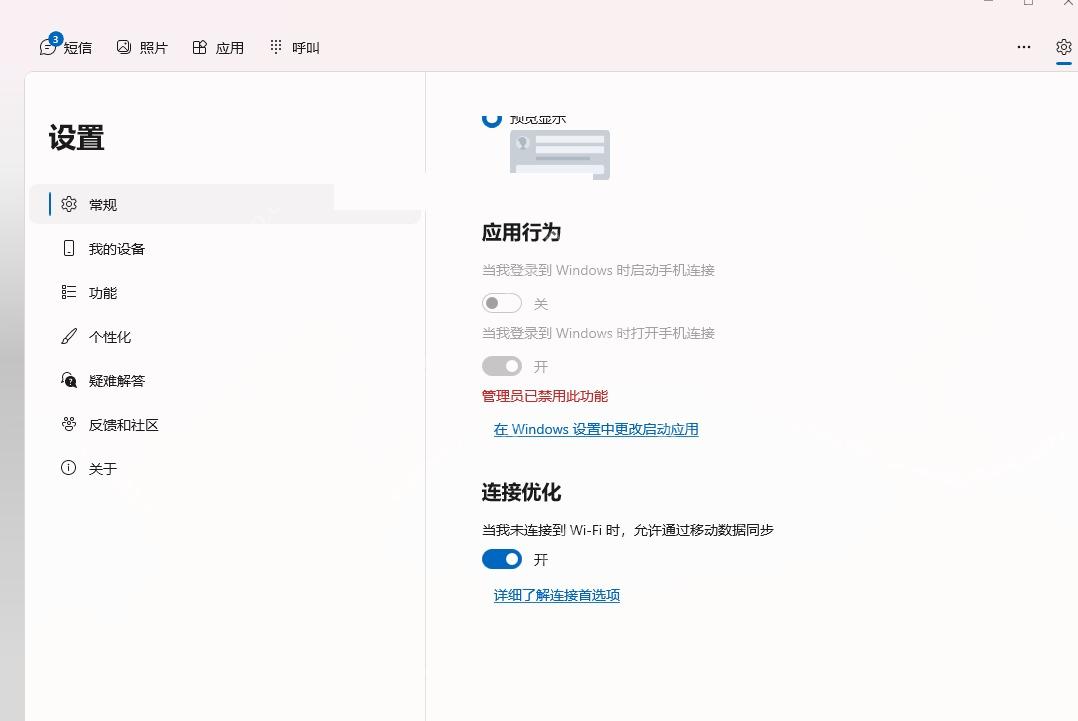Click the notification preview thumbnail image

coord(560,155)
